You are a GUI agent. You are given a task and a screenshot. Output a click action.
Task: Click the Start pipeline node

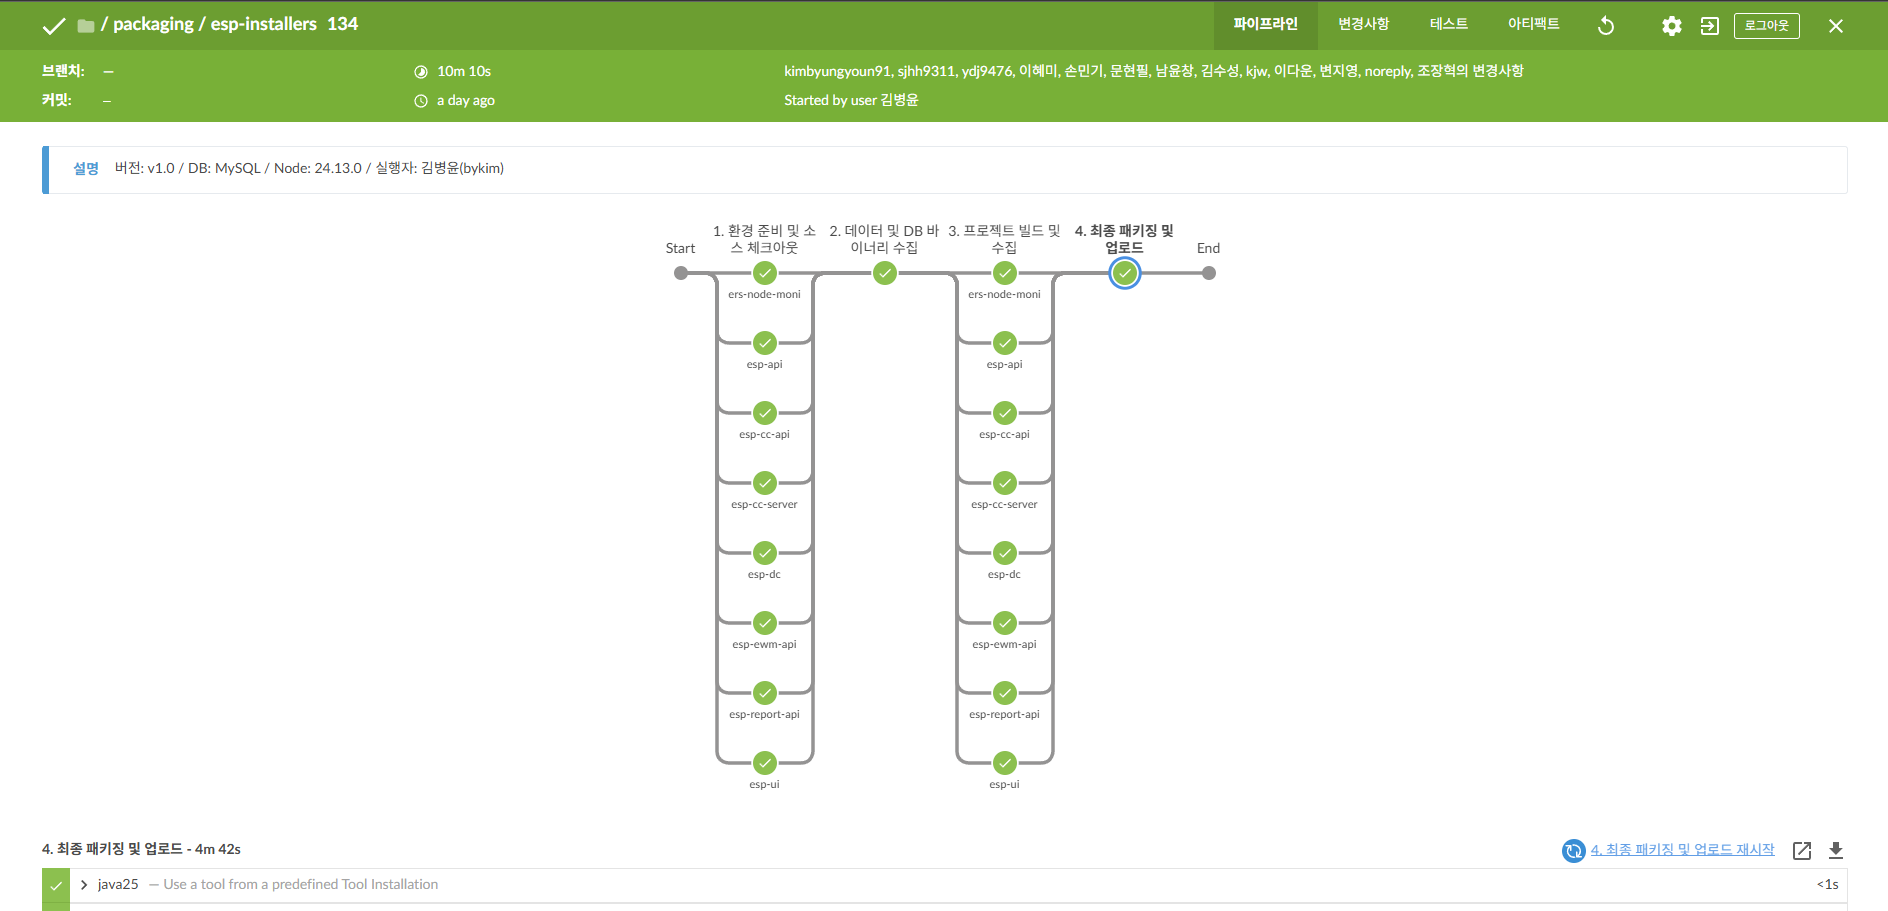[681, 273]
